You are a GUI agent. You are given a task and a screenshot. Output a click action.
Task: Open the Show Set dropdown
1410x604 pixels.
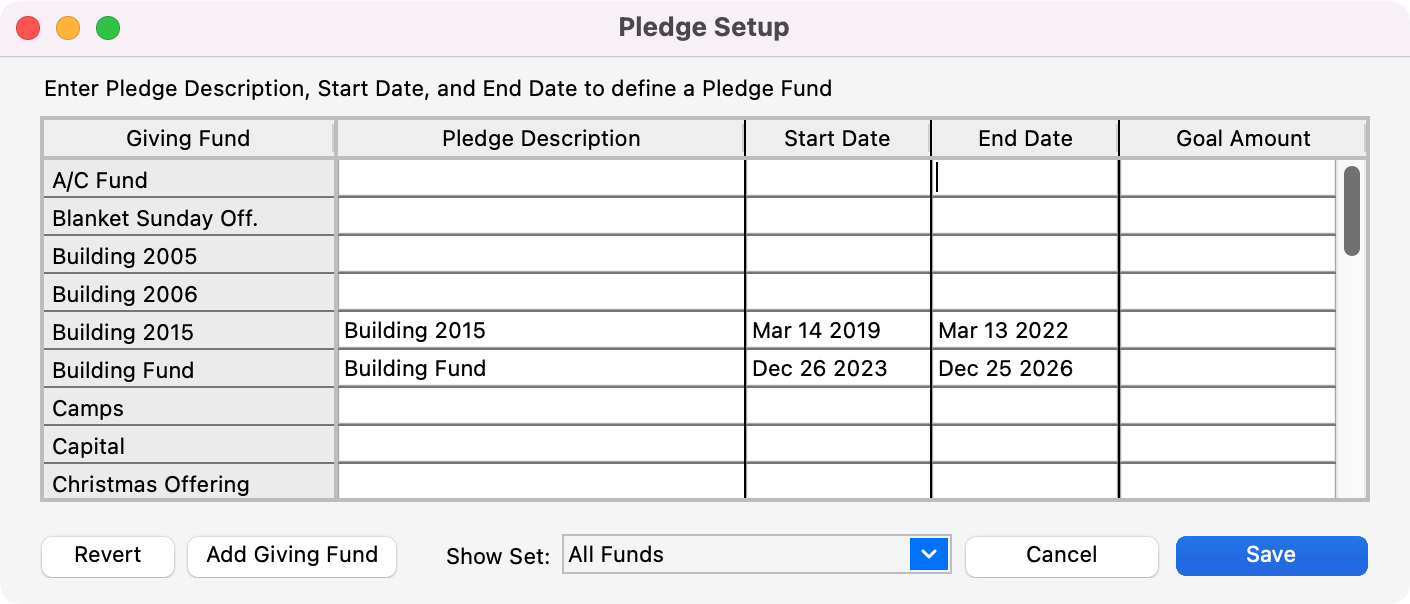(x=756, y=554)
